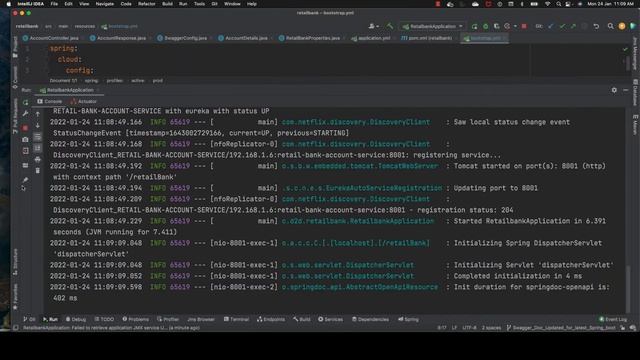
Task: Print console output with the printer icon
Action: tap(38, 159)
